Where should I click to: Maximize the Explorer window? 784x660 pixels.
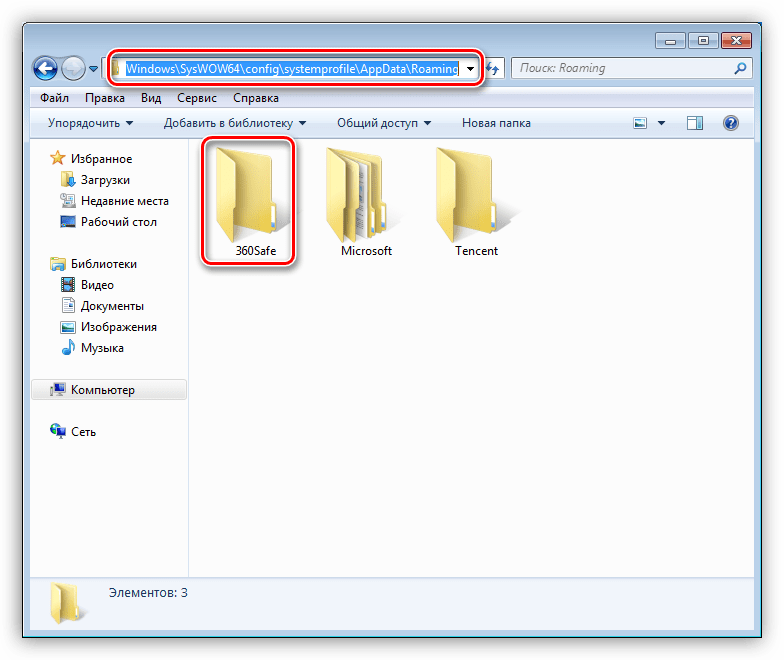(703, 40)
